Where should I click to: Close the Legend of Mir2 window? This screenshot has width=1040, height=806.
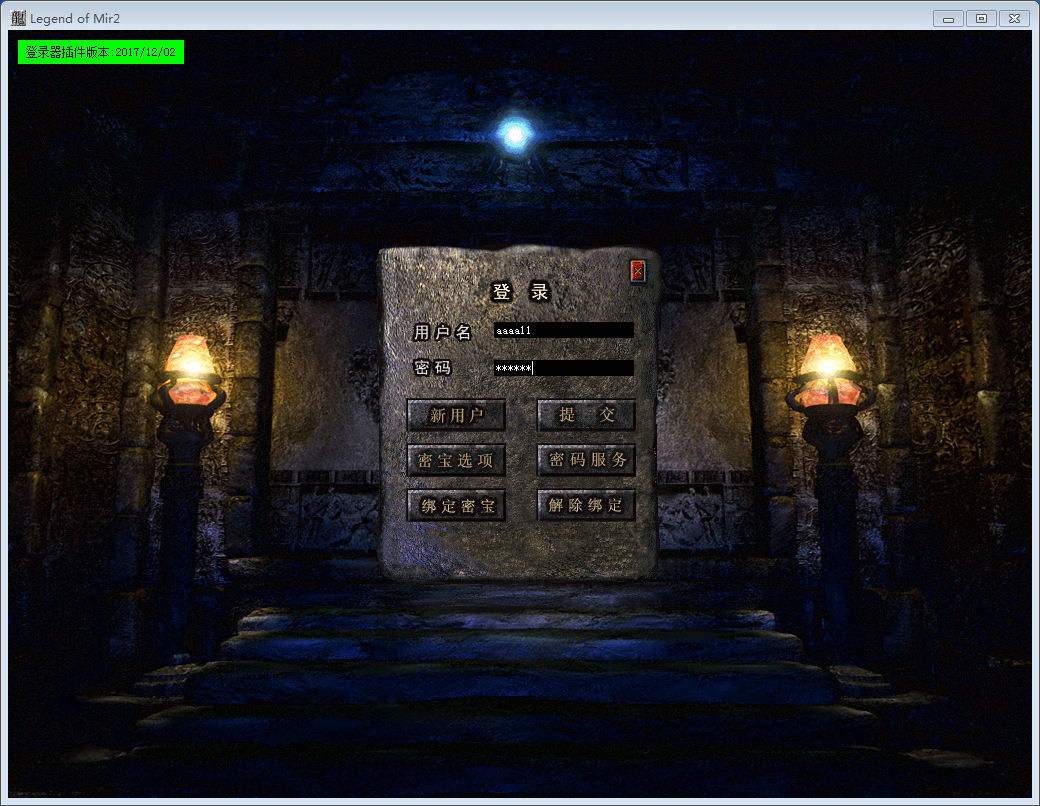pyautogui.click(x=1015, y=19)
